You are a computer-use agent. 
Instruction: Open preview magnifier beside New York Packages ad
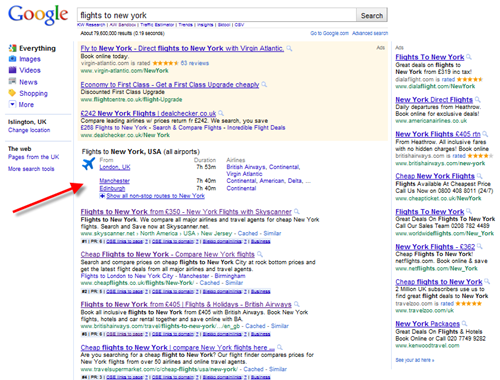(465, 324)
